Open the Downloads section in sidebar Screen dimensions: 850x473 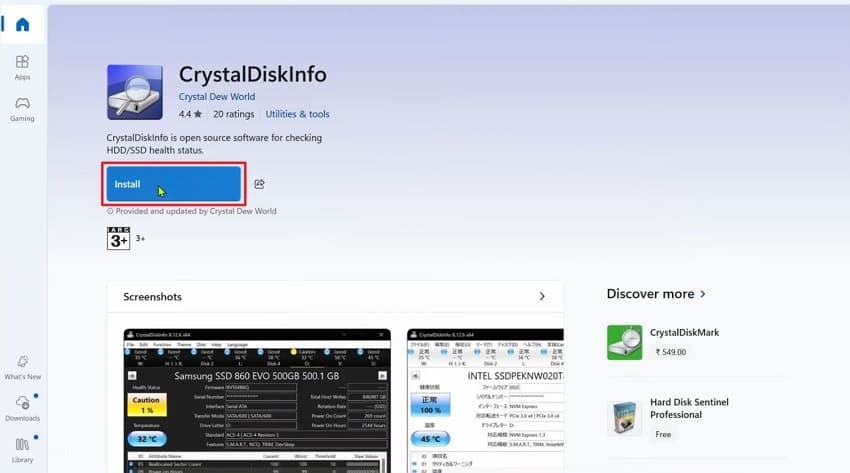(22, 409)
